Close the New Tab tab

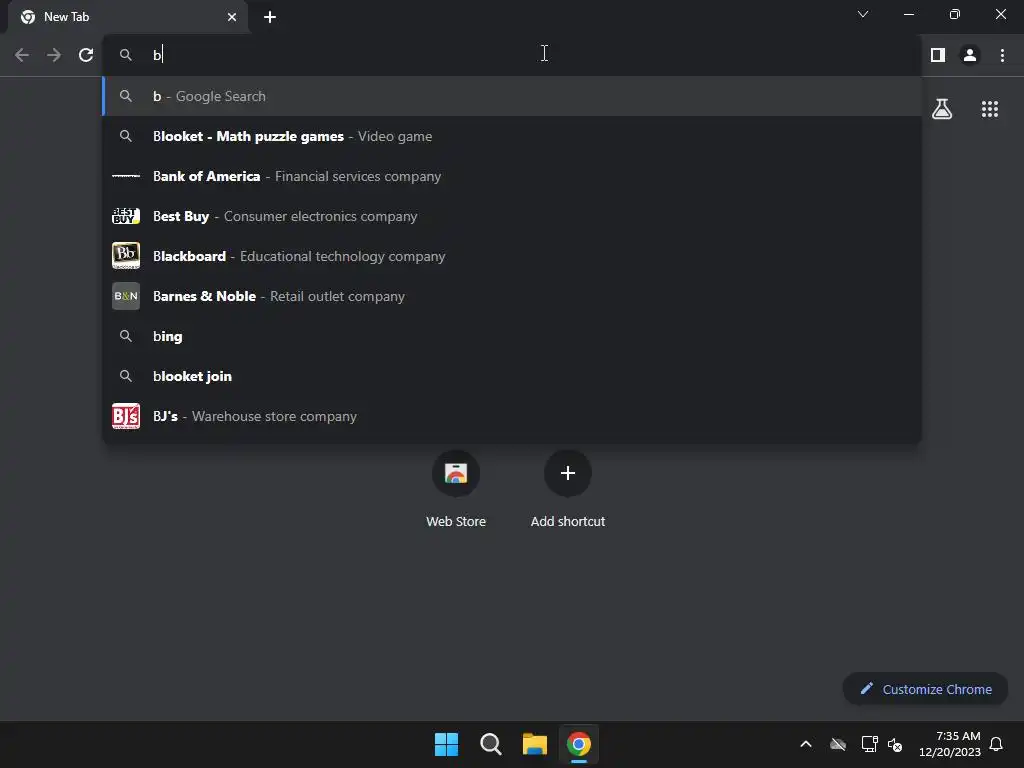pyautogui.click(x=232, y=17)
